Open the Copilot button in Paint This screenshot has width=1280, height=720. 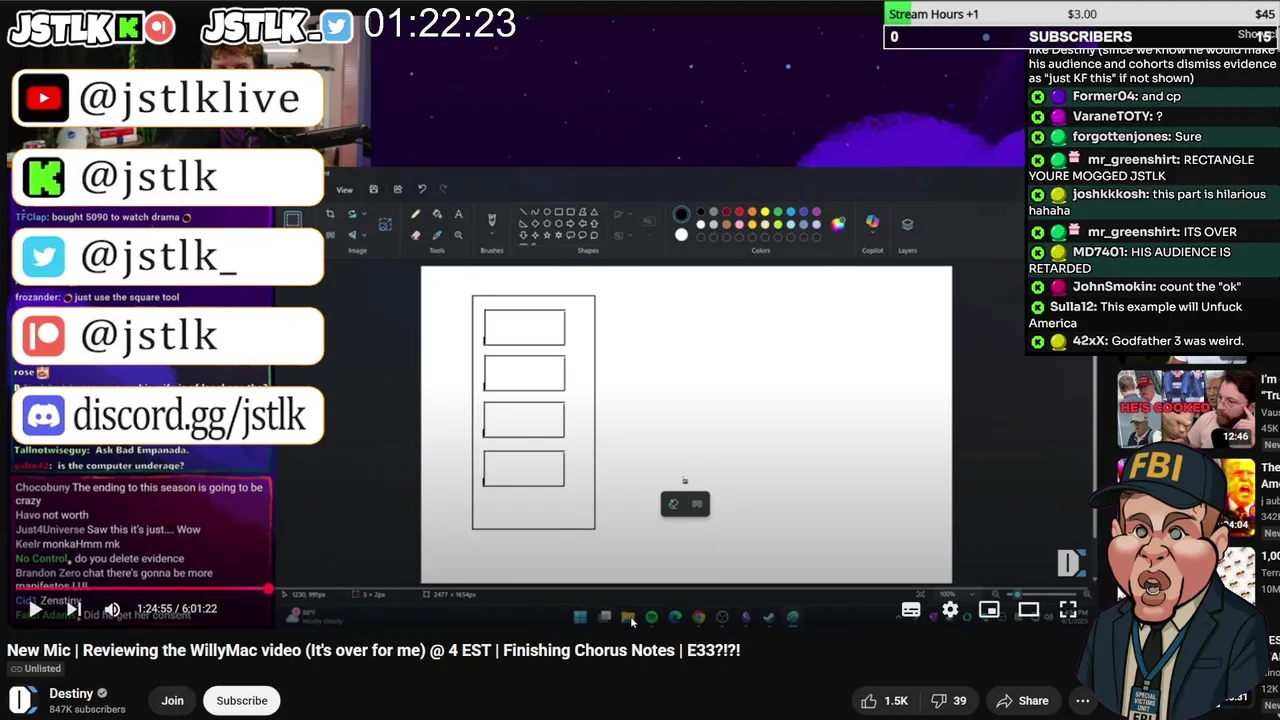(x=872, y=220)
